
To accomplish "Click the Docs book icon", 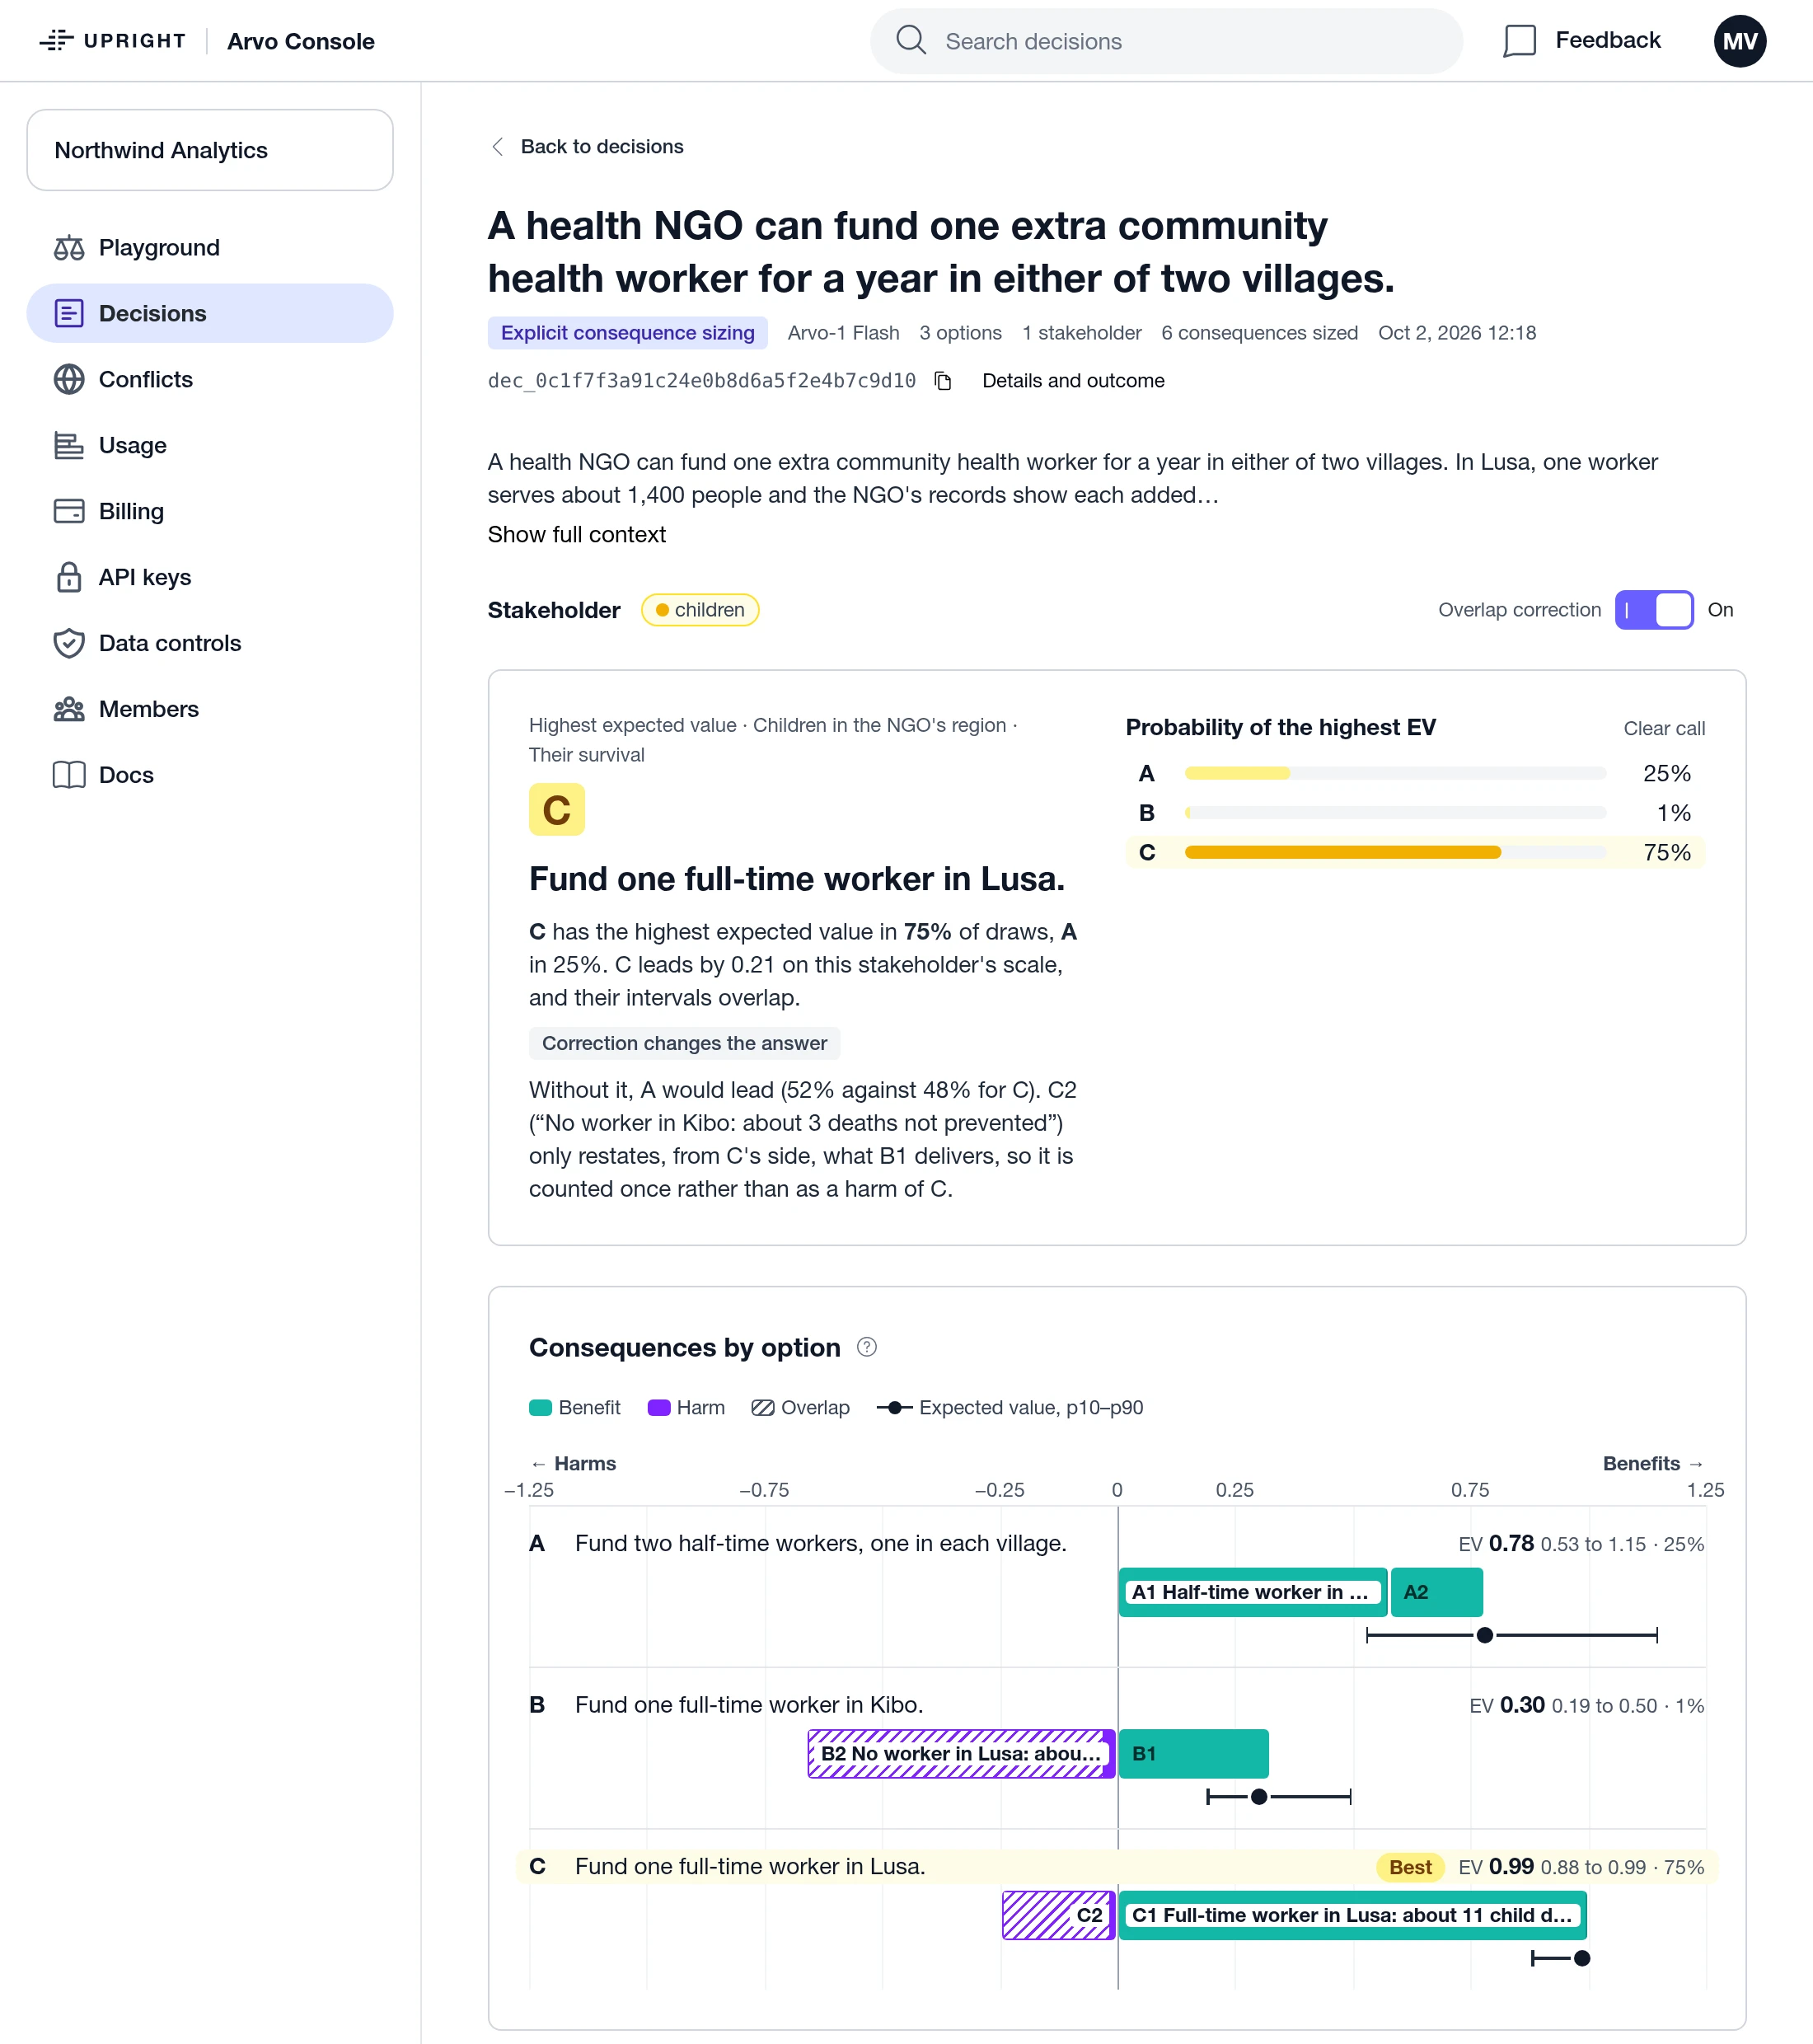I will 69,775.
